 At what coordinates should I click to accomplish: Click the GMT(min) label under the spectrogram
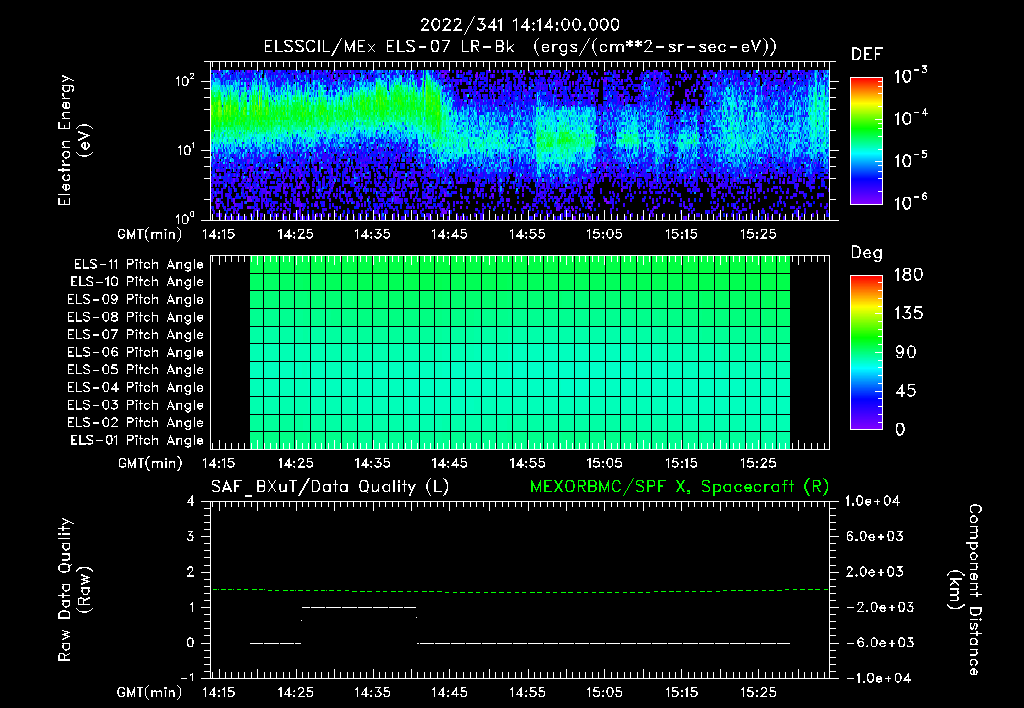click(150, 234)
